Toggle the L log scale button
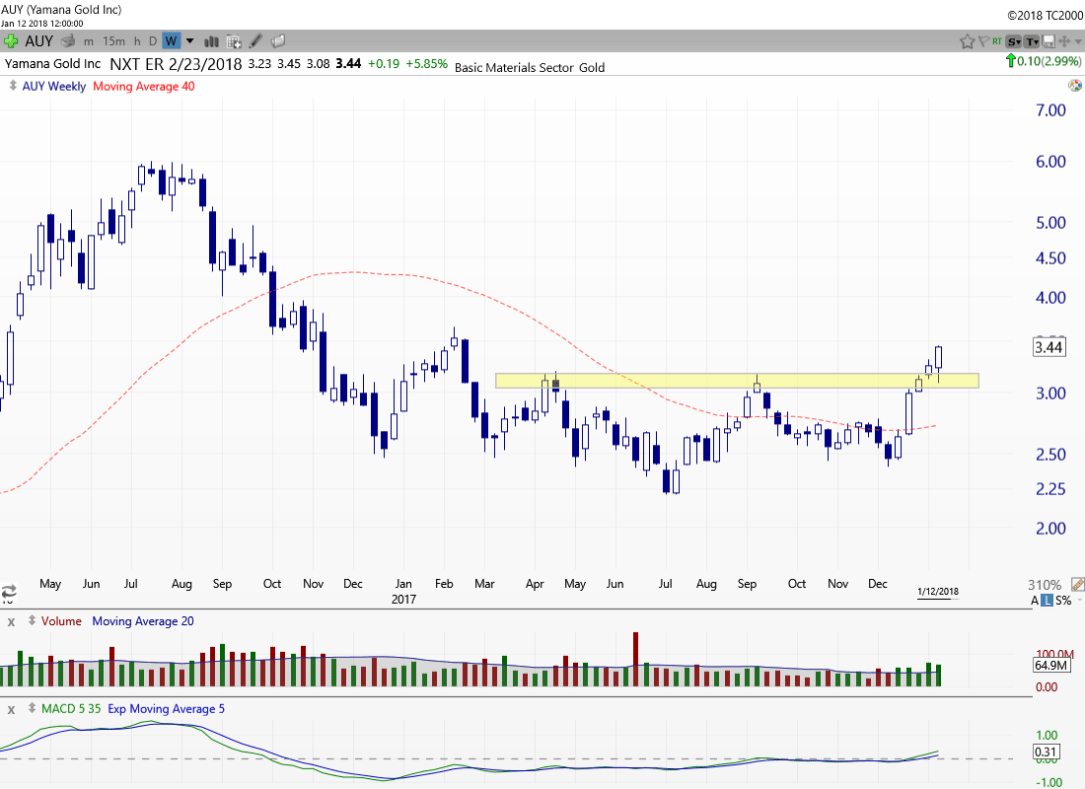1085x789 pixels. pos(1047,600)
